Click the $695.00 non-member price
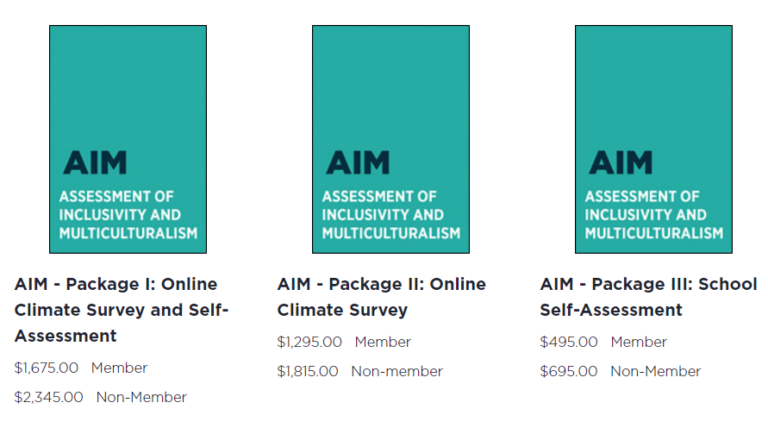The image size is (768, 428). point(569,371)
